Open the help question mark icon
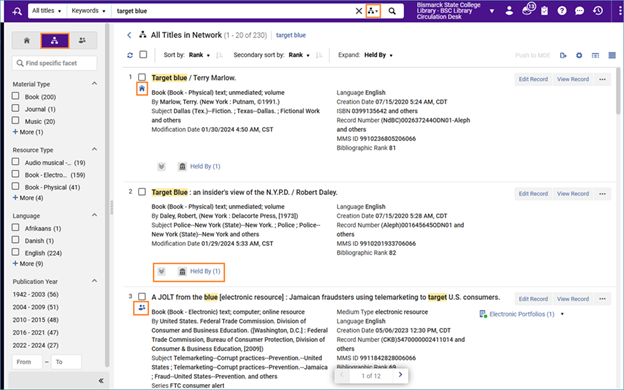The width and height of the screenshot is (624, 390). [x=562, y=11]
